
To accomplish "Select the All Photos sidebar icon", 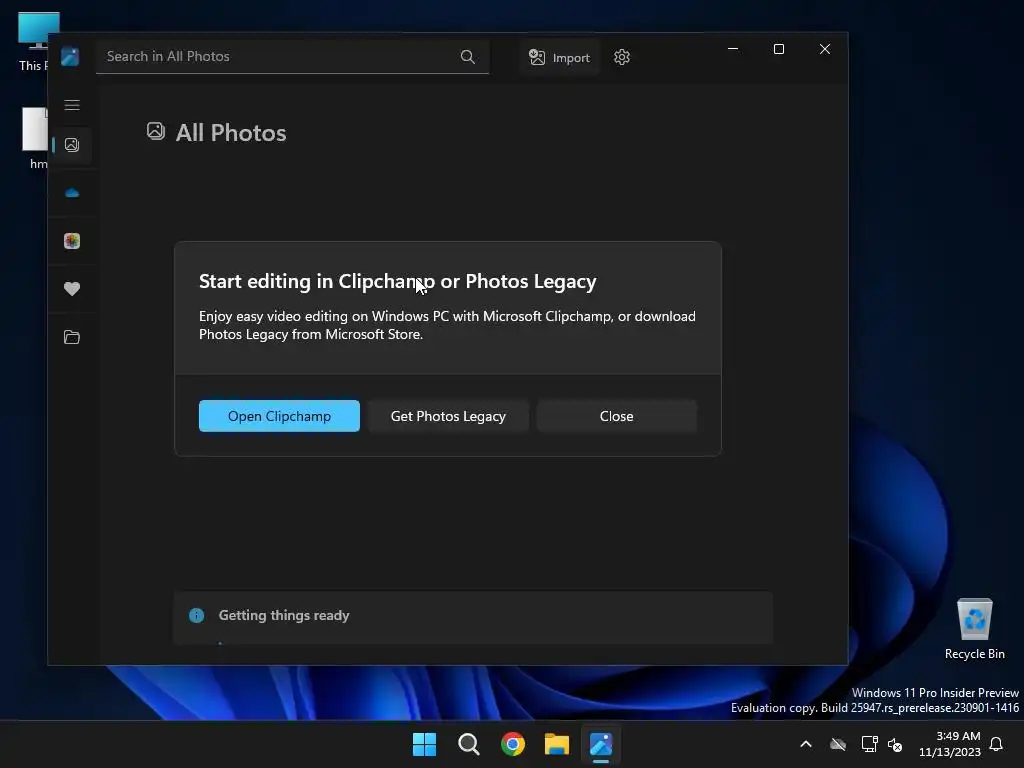I will tap(72, 145).
